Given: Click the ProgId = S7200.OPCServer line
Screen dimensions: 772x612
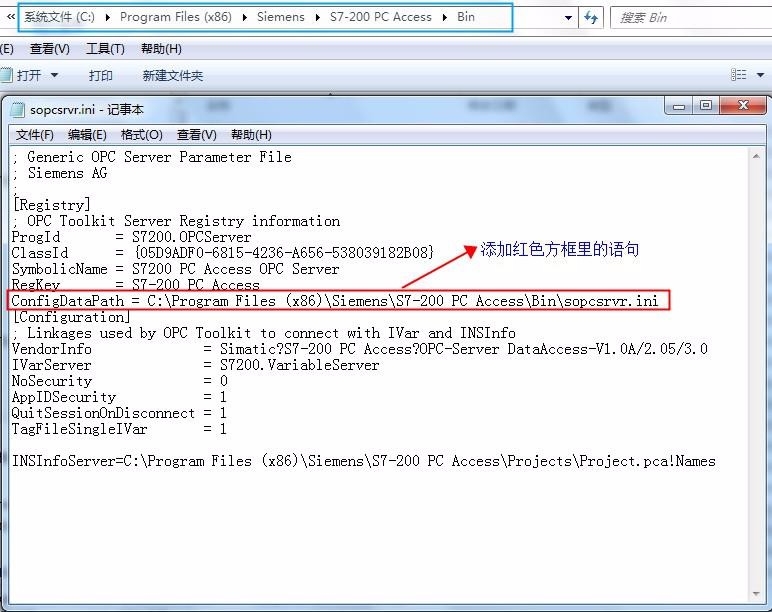Looking at the screenshot, I should pos(131,237).
